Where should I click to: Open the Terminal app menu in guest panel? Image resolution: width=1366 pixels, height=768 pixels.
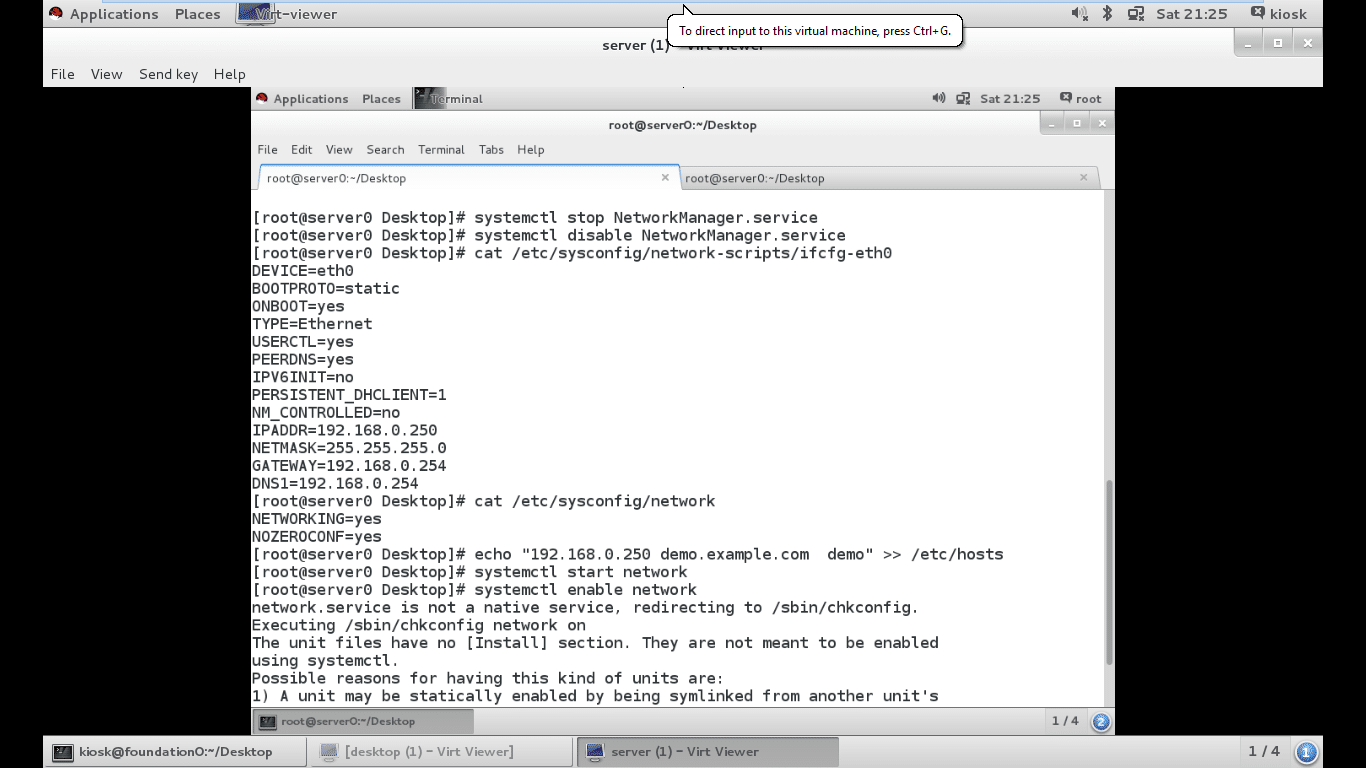point(449,98)
